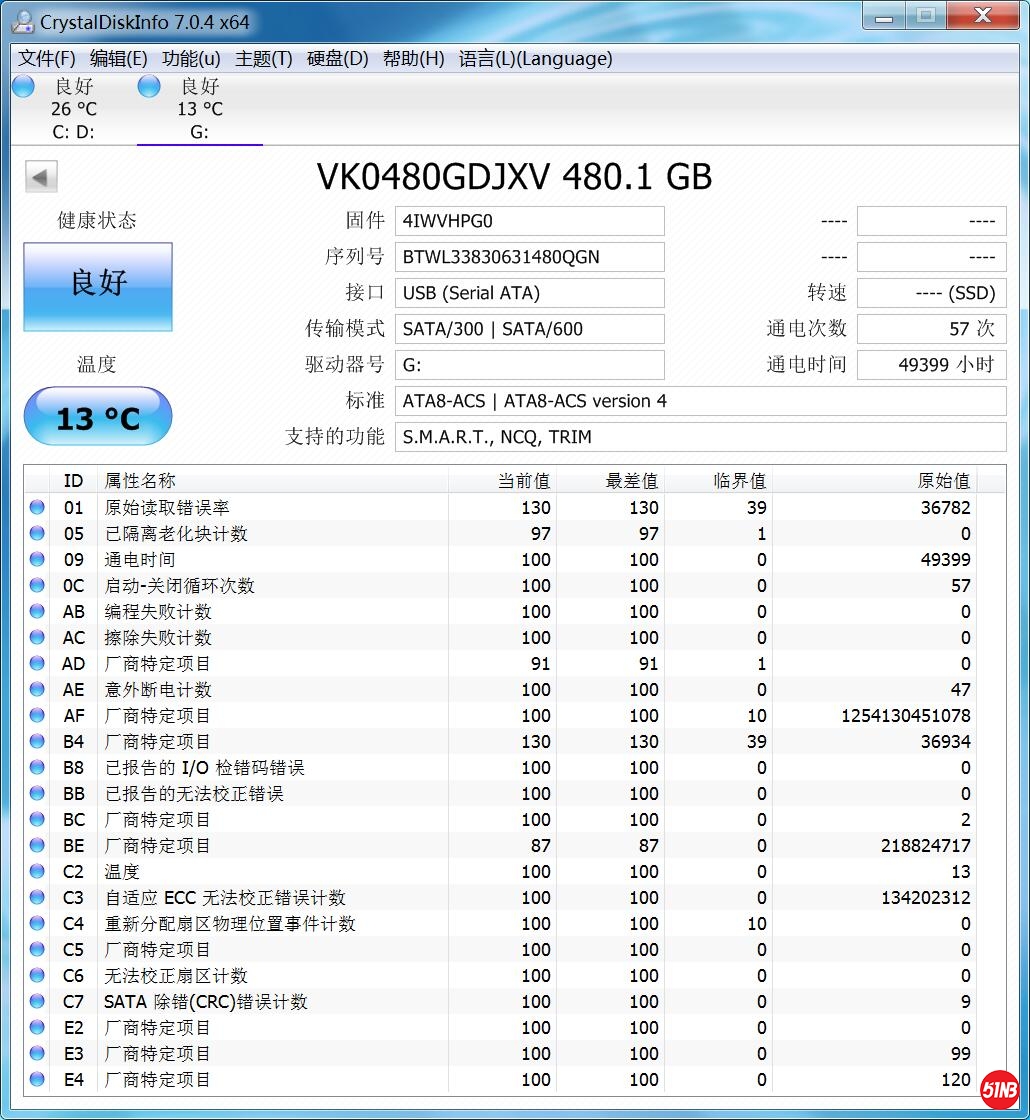
Task: Click the previous disk arrow icon
Action: [x=41, y=177]
